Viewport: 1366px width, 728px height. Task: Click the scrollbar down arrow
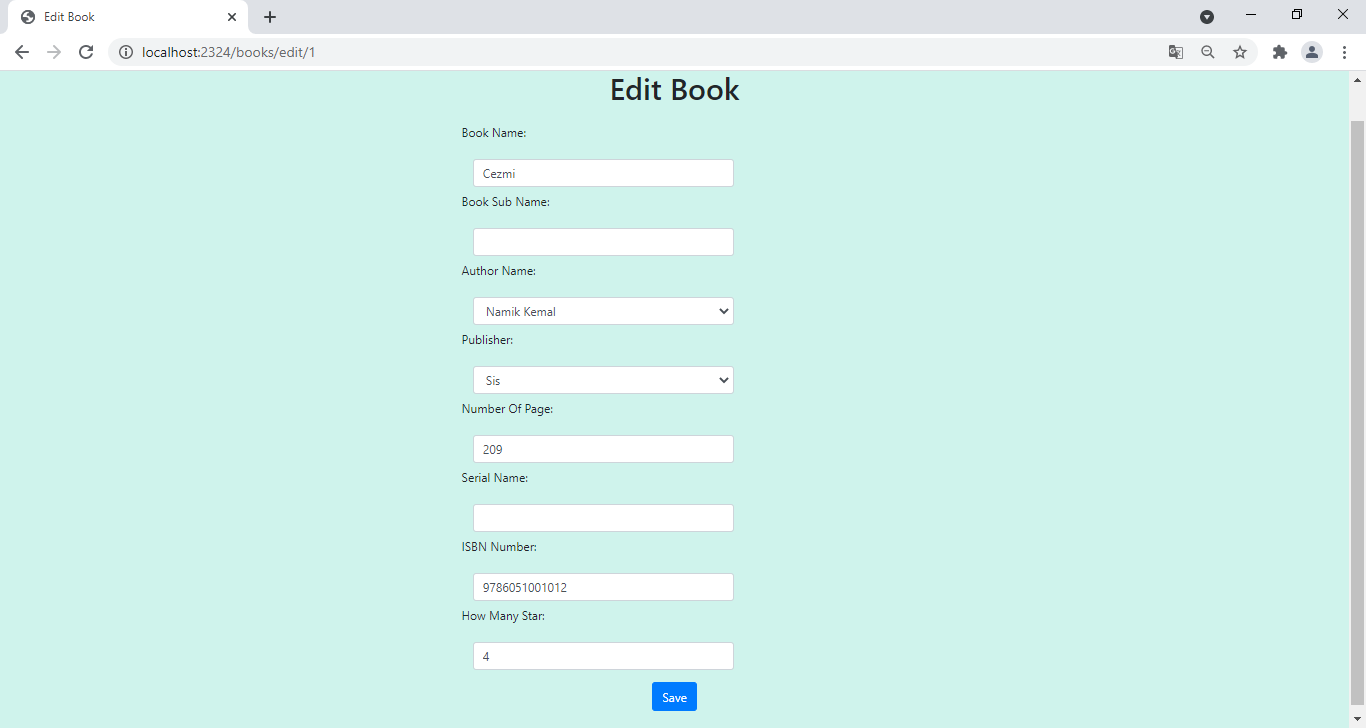[1357, 717]
